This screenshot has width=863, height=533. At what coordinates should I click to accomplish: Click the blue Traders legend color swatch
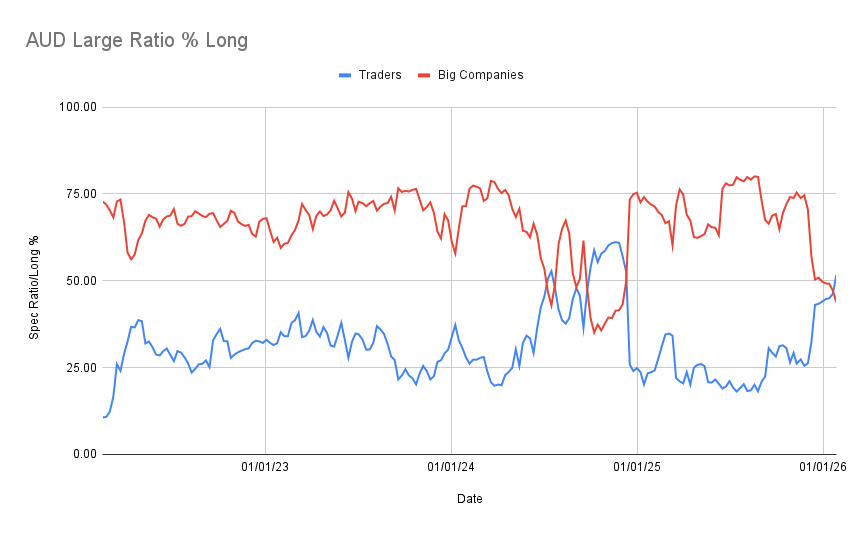pos(345,75)
